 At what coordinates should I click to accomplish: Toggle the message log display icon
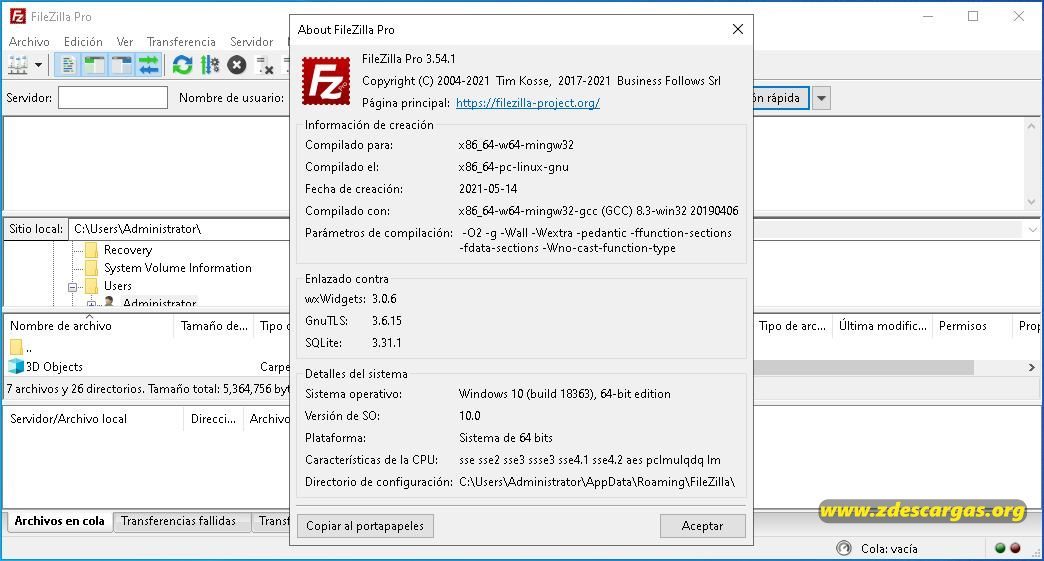click(67, 65)
